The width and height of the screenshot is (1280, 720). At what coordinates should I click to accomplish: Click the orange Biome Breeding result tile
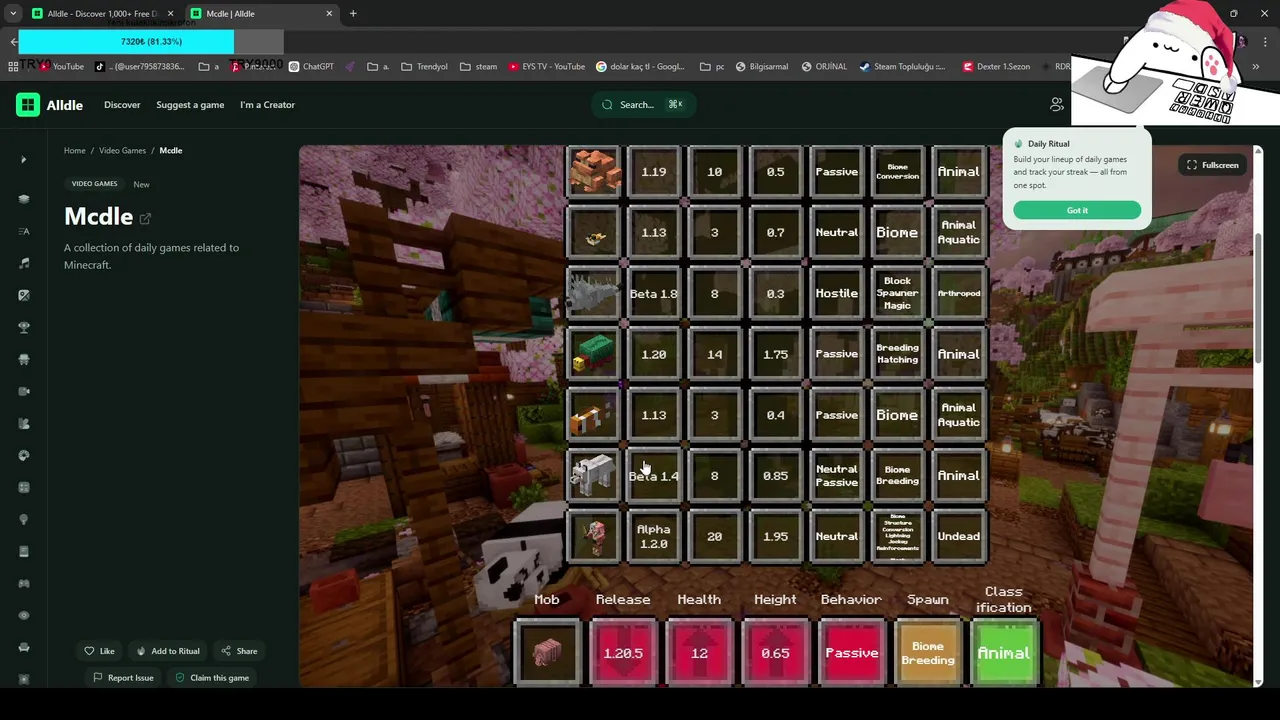(928, 653)
